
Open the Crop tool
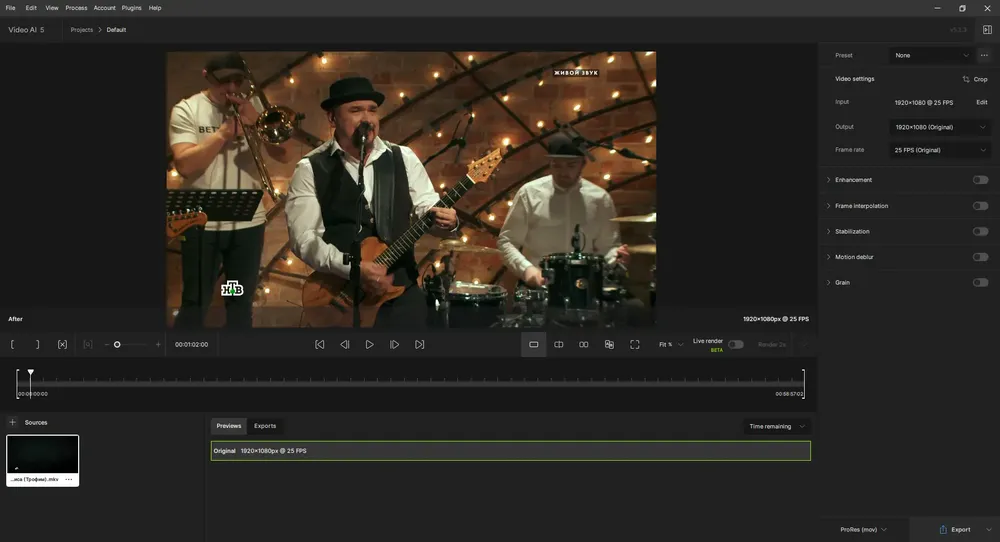point(975,79)
